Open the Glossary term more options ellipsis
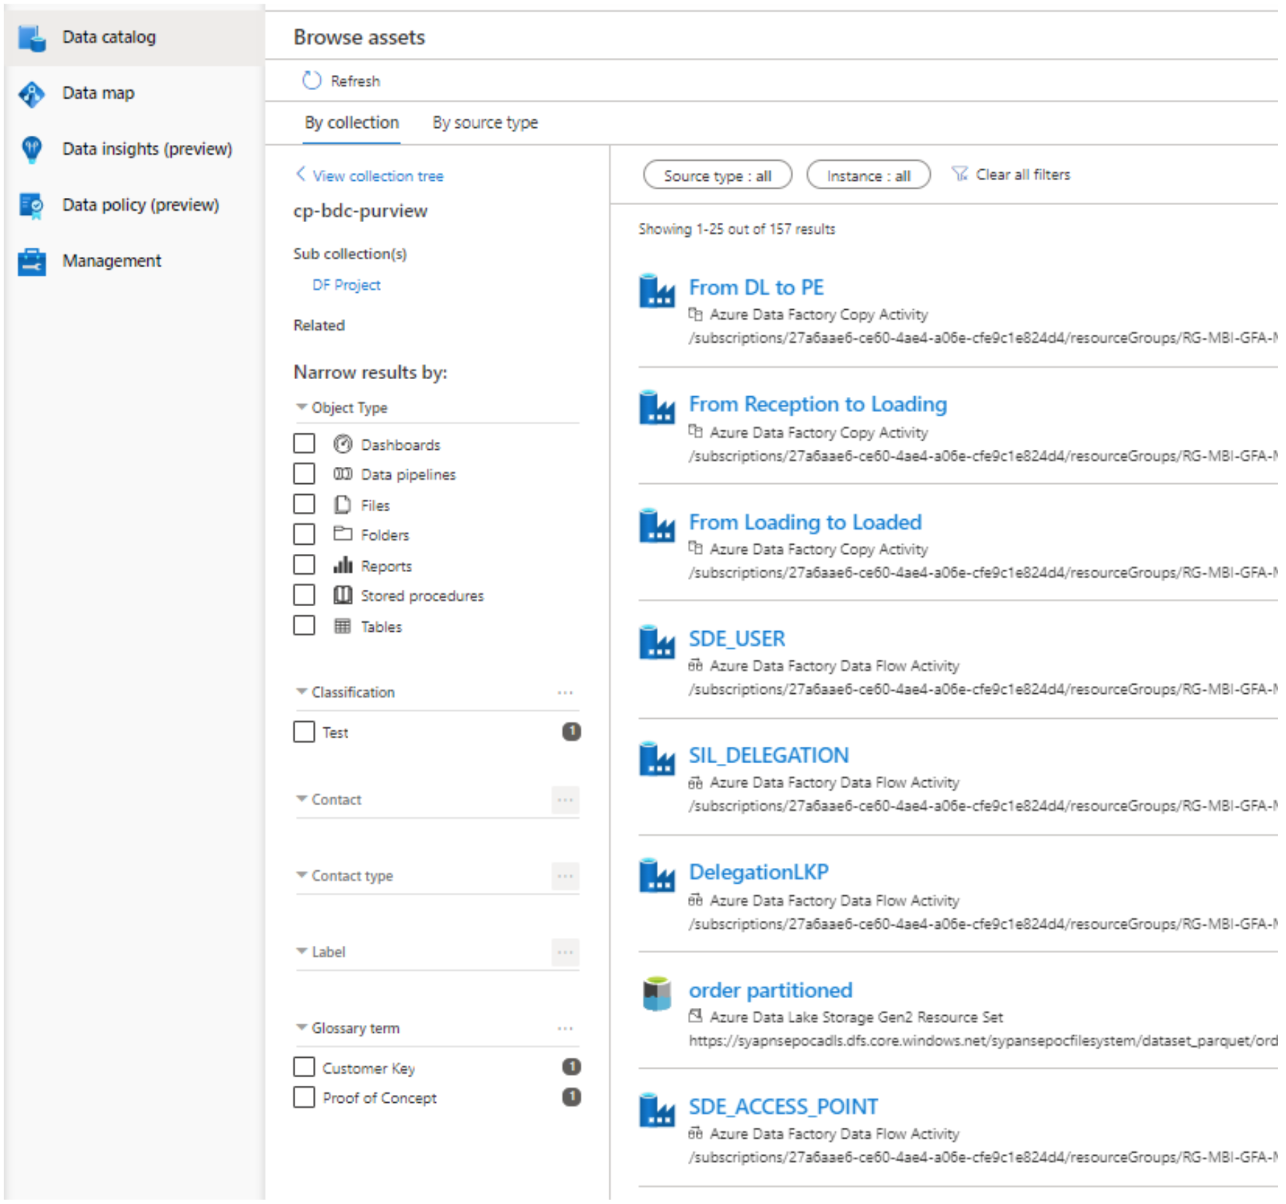 [x=565, y=1028]
